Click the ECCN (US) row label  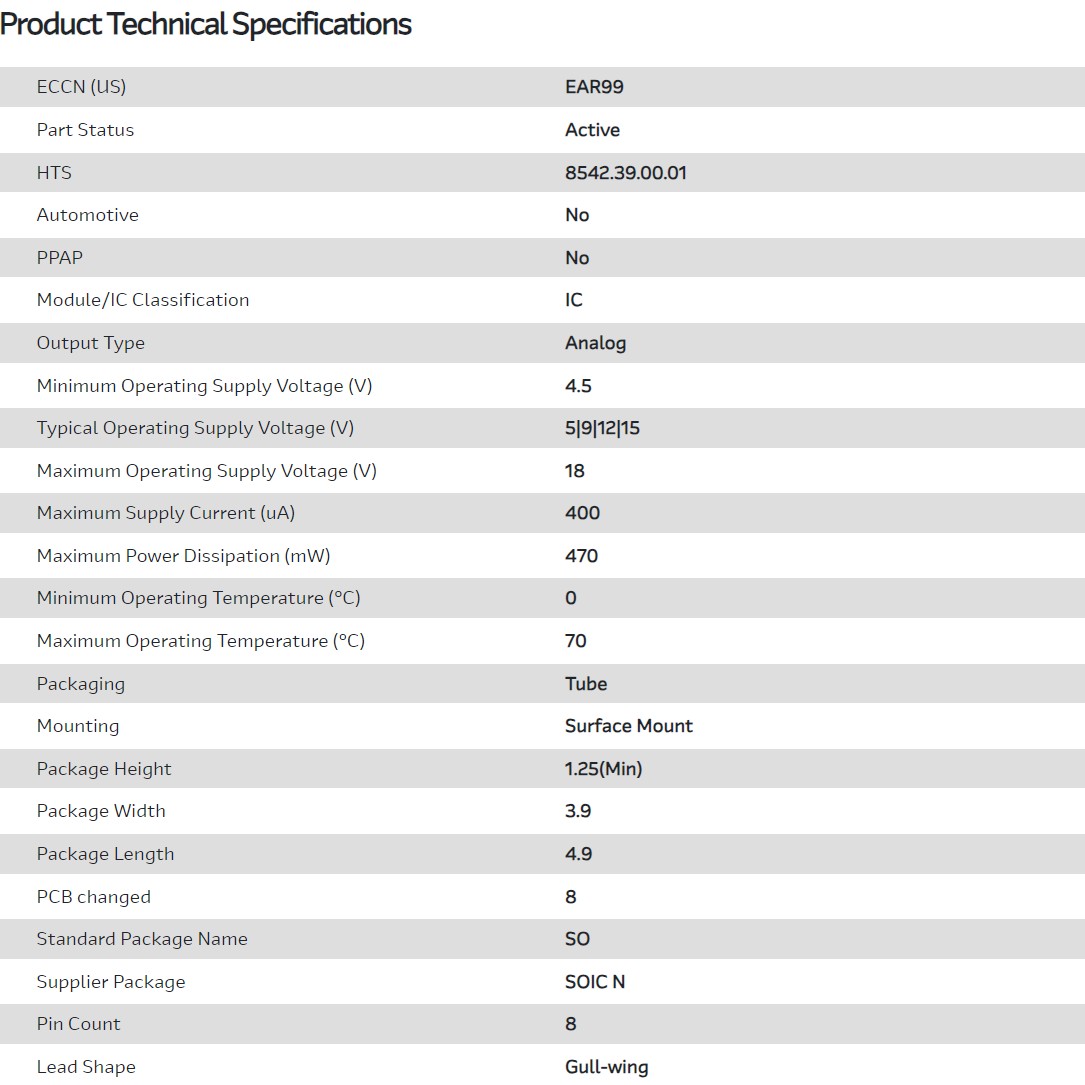[81, 87]
